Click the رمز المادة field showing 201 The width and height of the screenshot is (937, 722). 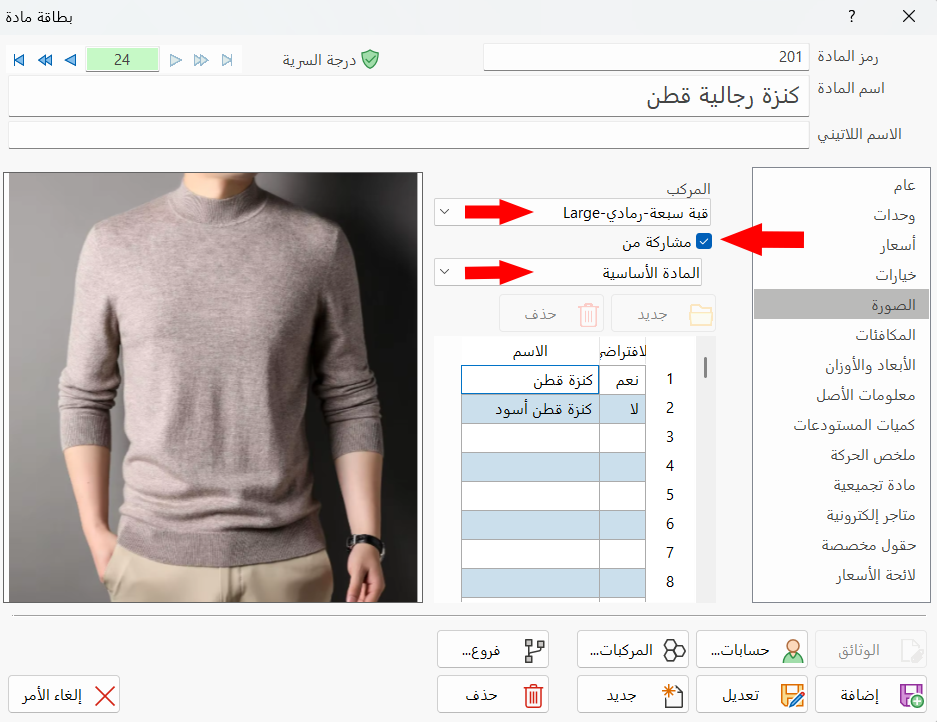[x=646, y=57]
